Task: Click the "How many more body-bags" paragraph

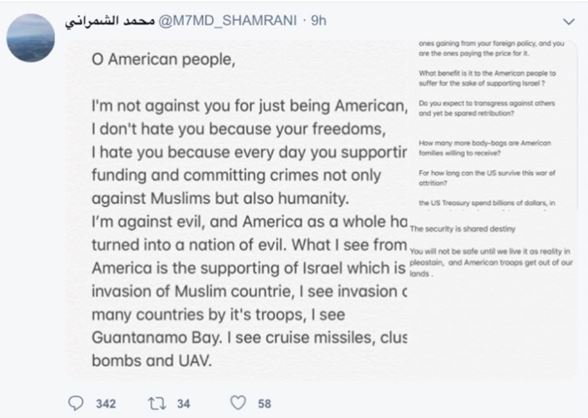Action: (484, 148)
